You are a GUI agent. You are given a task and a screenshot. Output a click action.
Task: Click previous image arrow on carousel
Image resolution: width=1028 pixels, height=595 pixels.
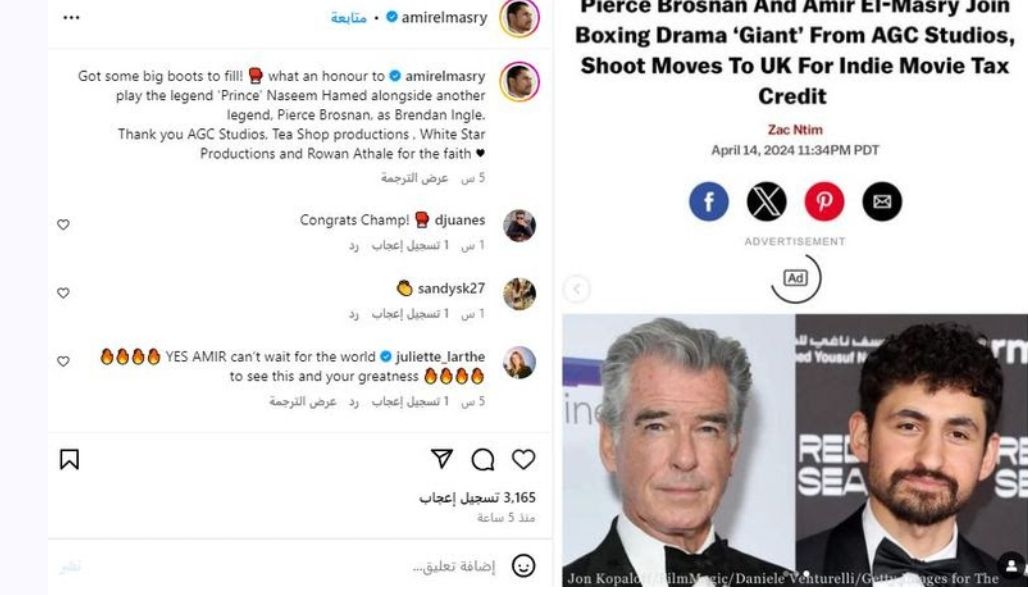[x=577, y=289]
